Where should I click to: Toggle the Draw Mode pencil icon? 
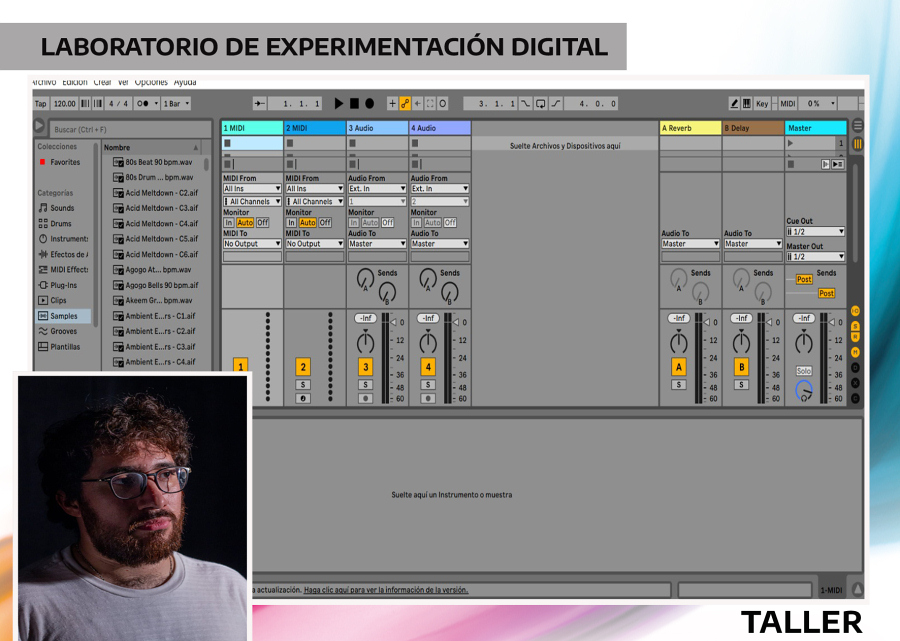[x=734, y=104]
